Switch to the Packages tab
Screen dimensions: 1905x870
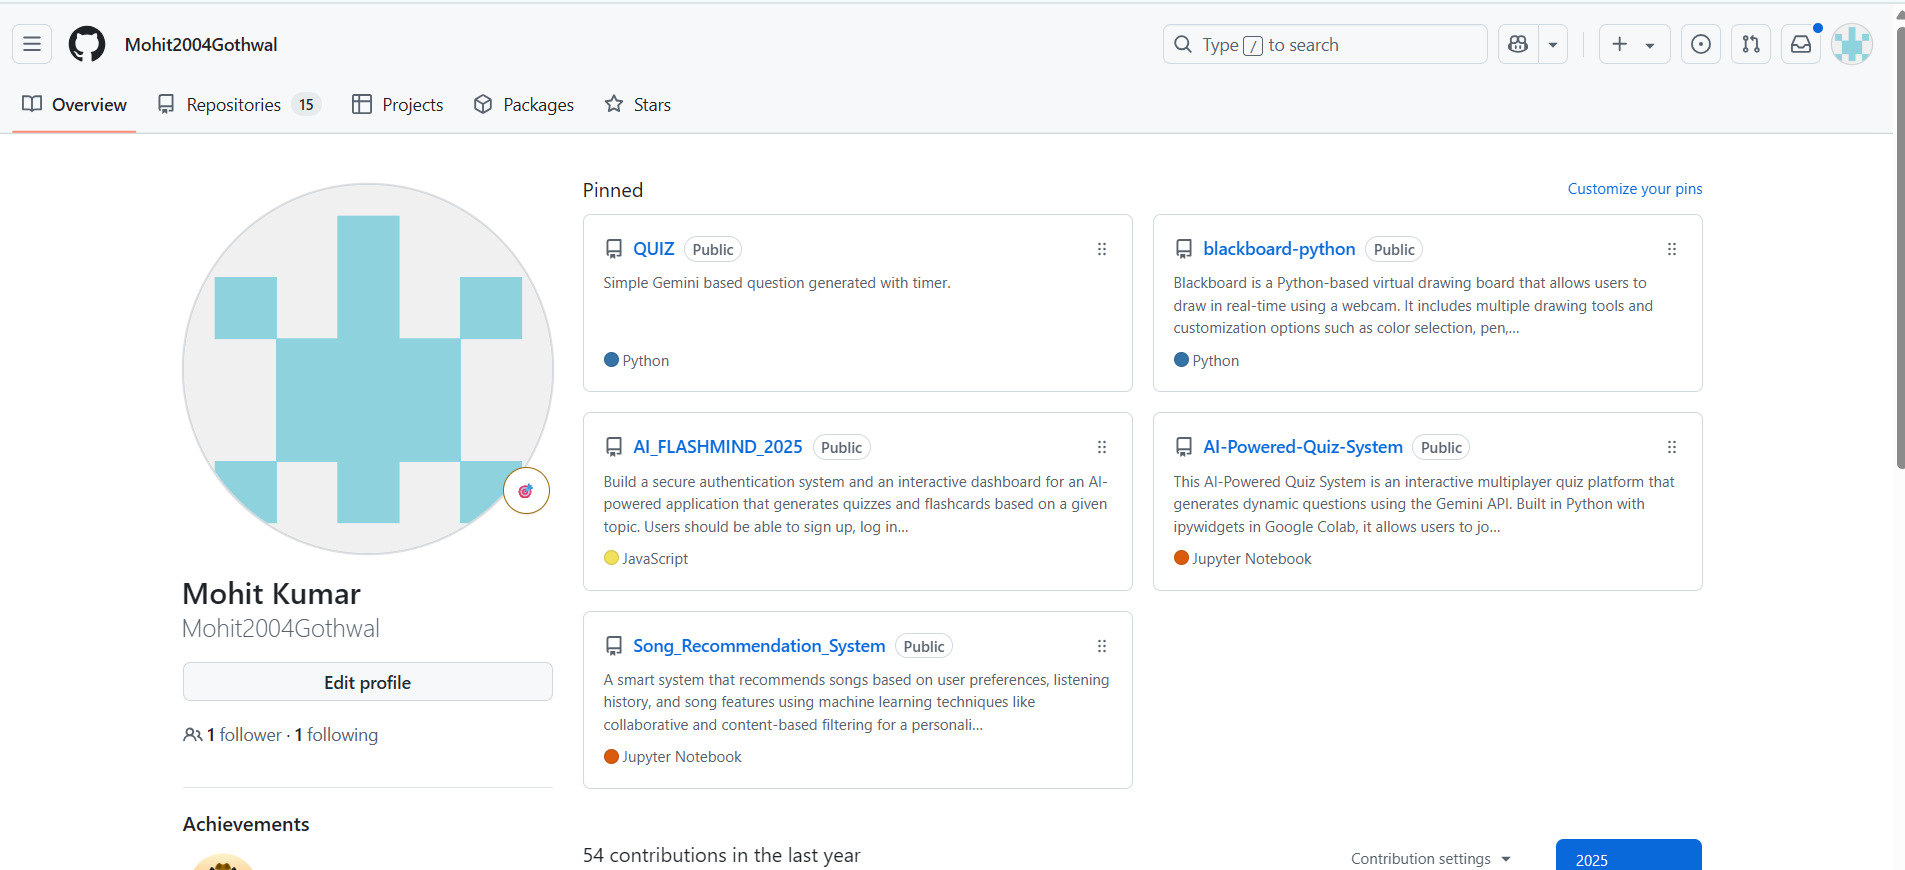pyautogui.click(x=524, y=104)
